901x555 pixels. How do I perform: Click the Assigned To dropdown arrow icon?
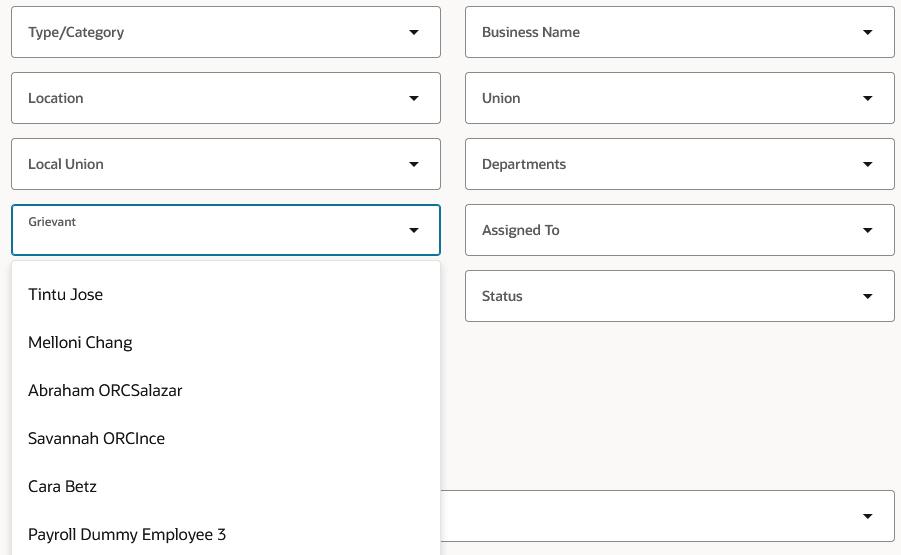coord(868,230)
